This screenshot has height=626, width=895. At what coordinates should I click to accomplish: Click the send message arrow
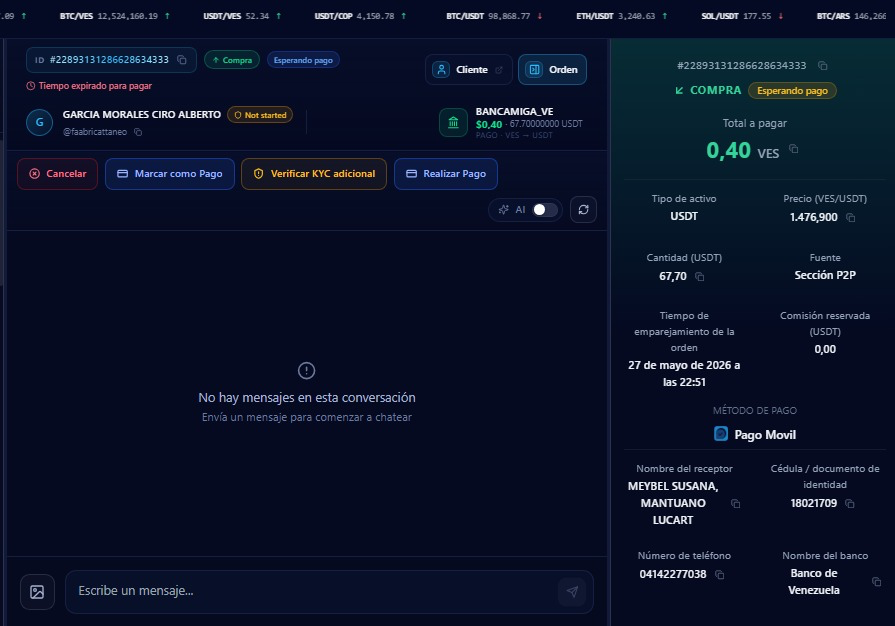pos(572,592)
